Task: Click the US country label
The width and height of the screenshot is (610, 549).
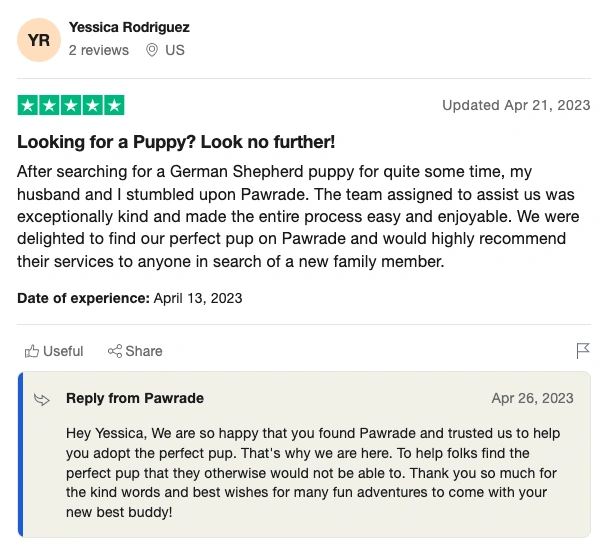Action: coord(175,50)
